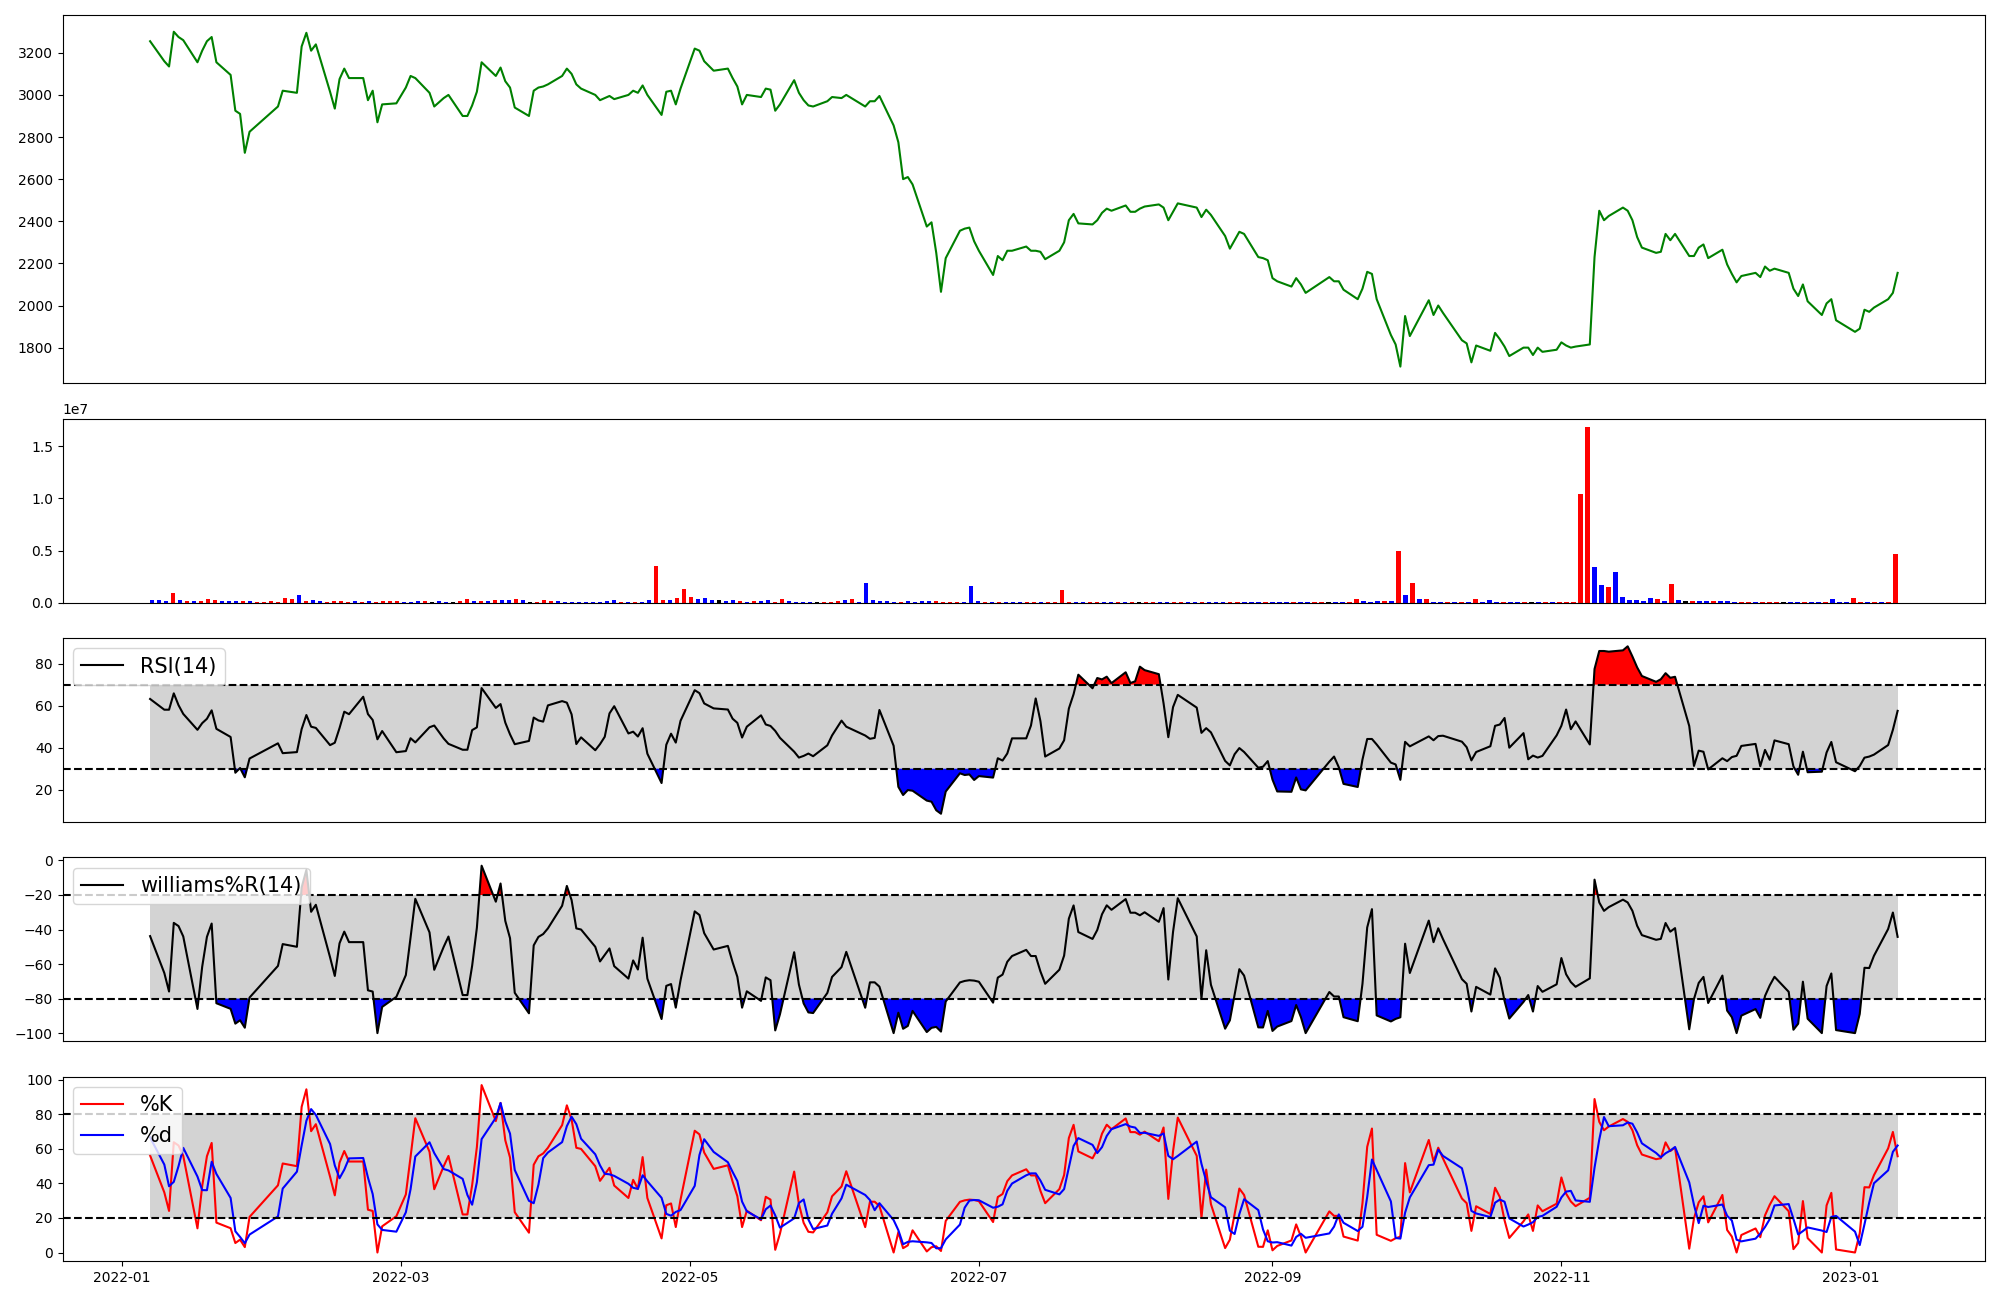Click the 2022-03 x-axis date label

tap(401, 1277)
